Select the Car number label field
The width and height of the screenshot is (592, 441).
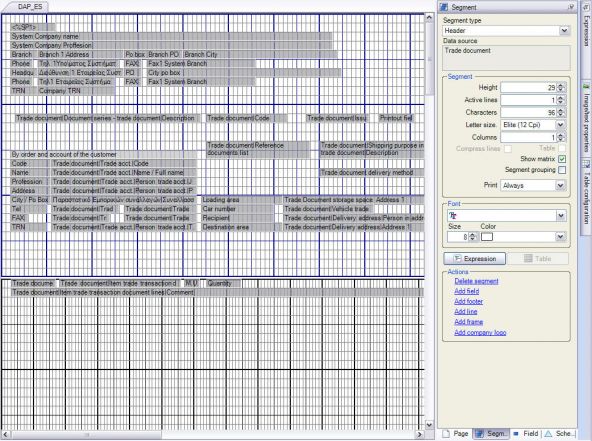[x=238, y=209]
